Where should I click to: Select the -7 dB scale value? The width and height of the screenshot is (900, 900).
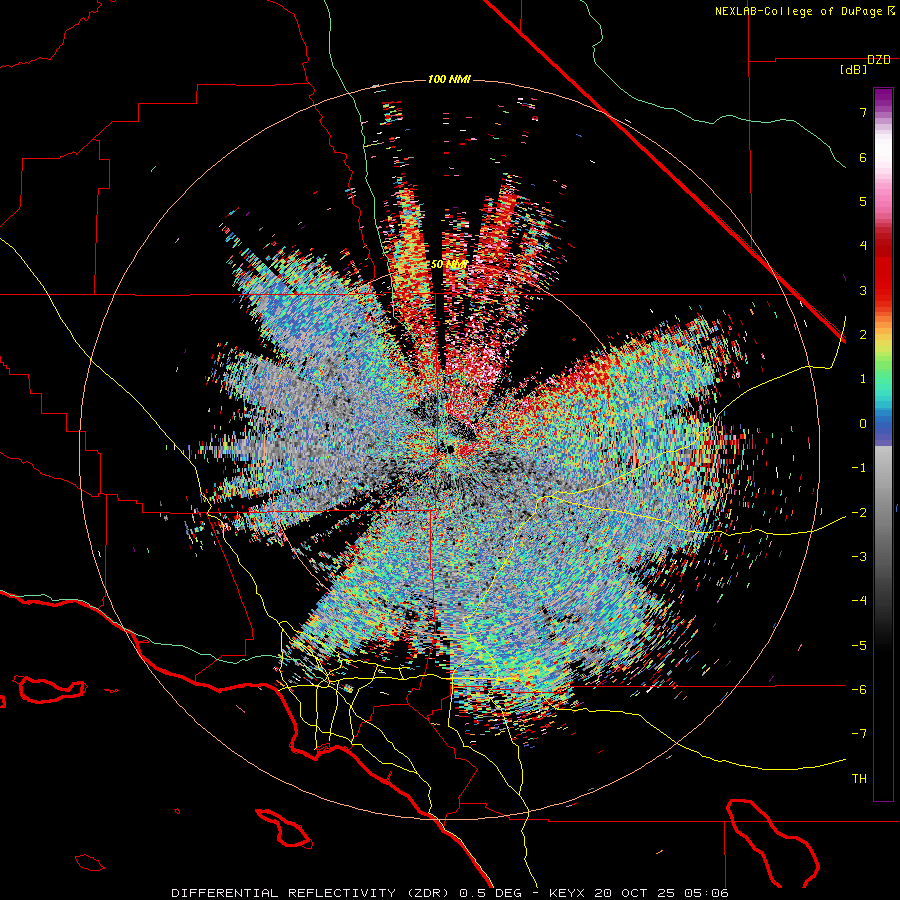pos(859,734)
